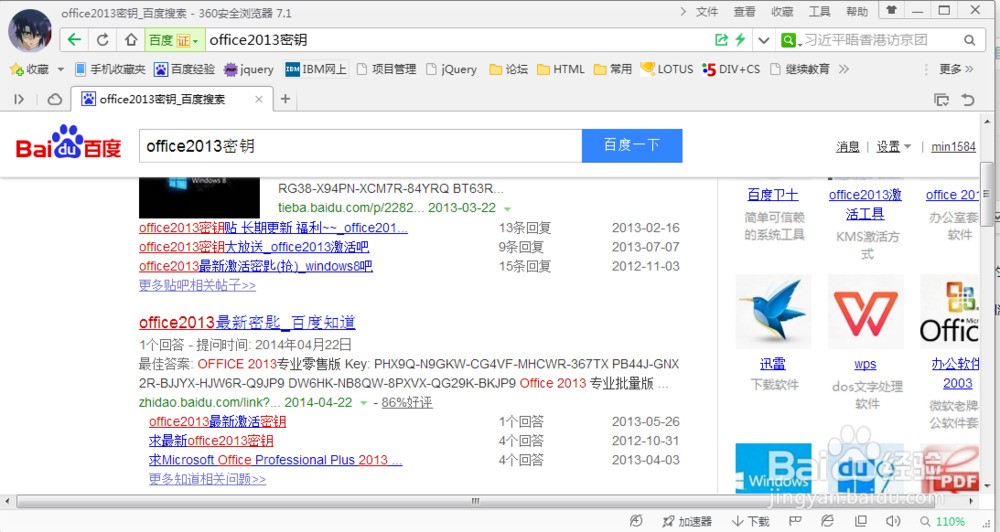
Task: Open the 帮助 menu
Action: point(857,11)
